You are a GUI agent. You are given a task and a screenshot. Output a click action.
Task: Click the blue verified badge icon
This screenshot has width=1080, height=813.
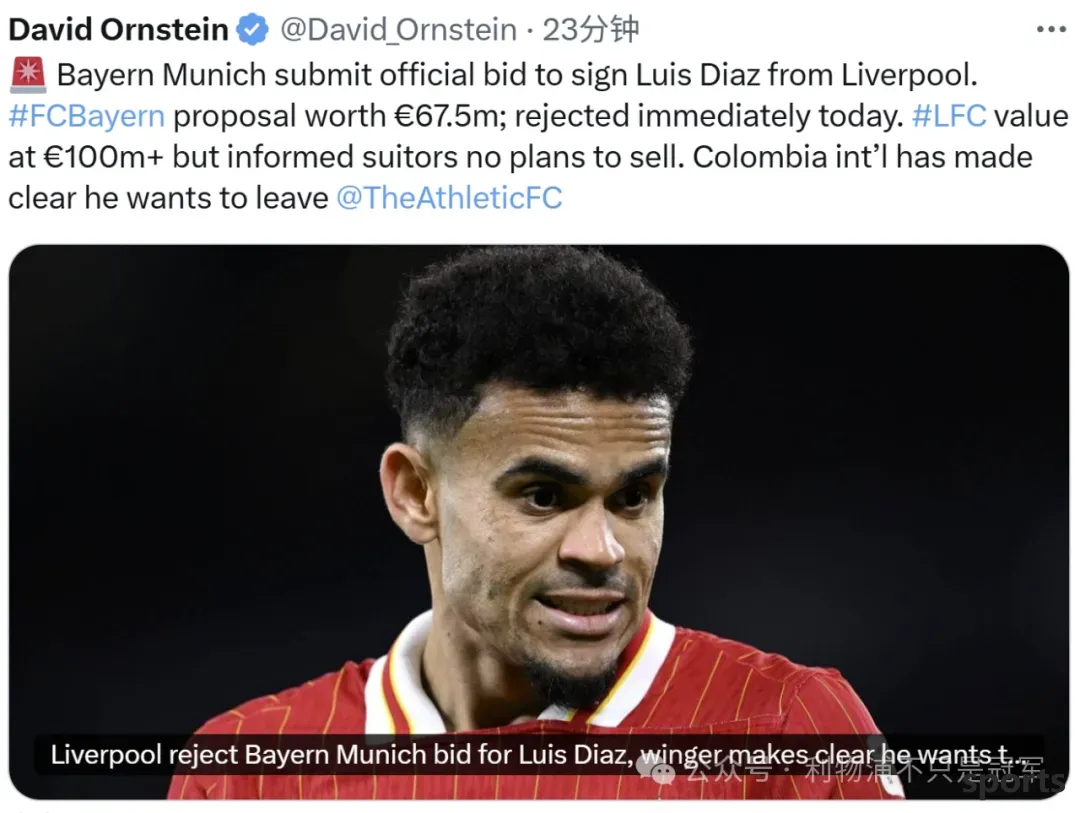252,30
